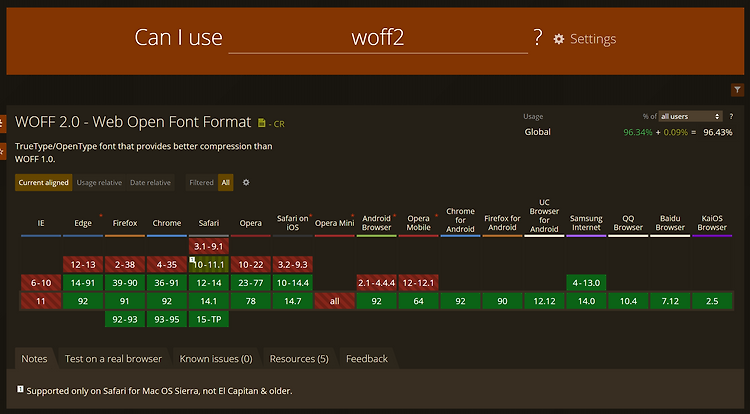750x414 pixels.
Task: Open the Feedback tab
Action: click(x=367, y=359)
